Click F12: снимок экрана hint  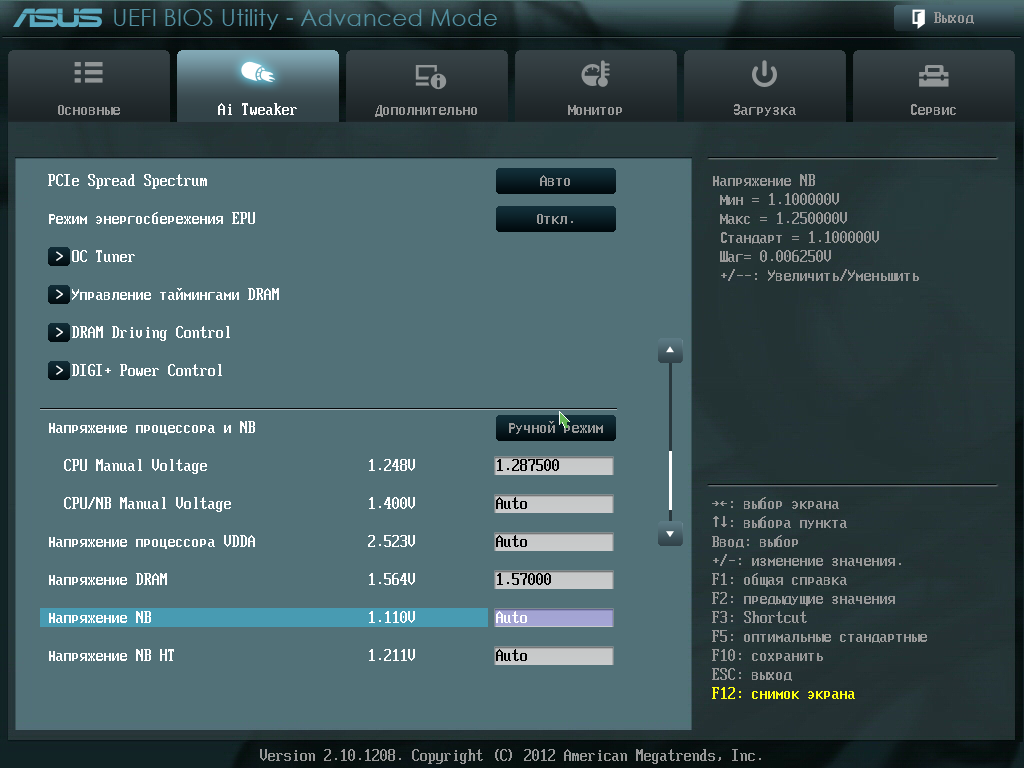[783, 694]
